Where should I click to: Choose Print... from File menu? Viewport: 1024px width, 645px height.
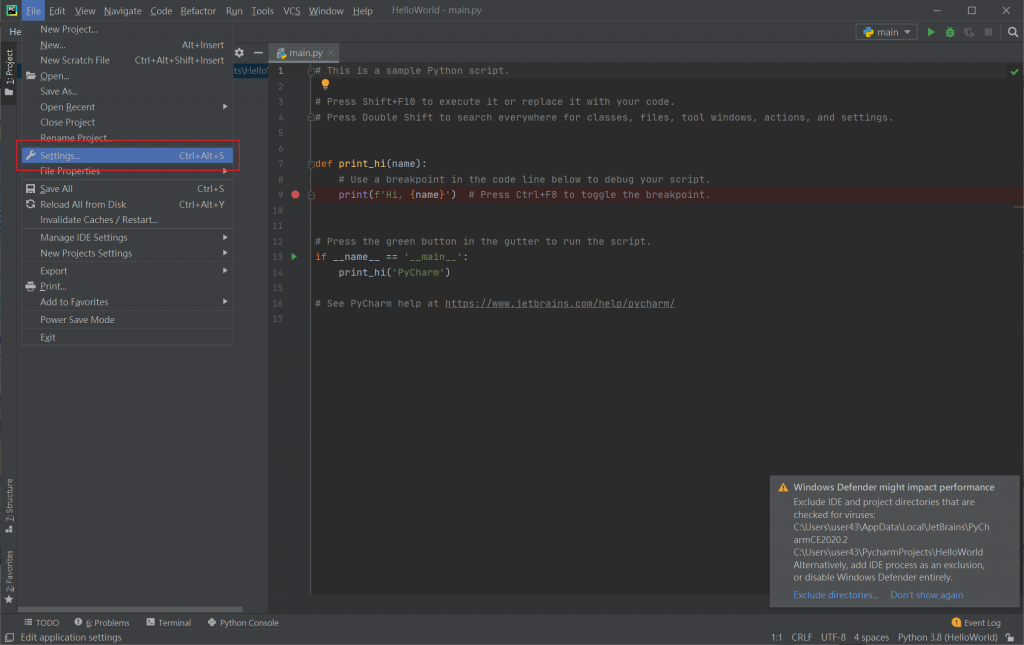(128, 287)
